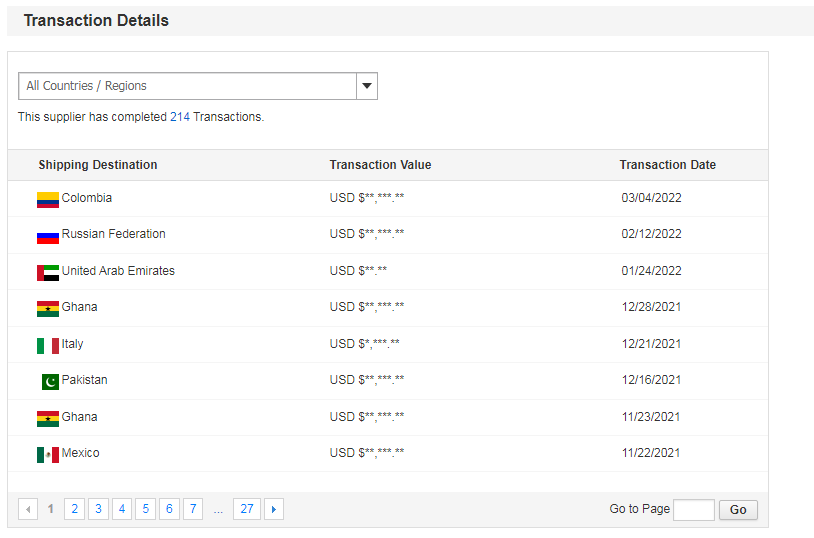Screen dimensions: 814x538
Task: Go to next page with right arrow
Action: [274, 510]
